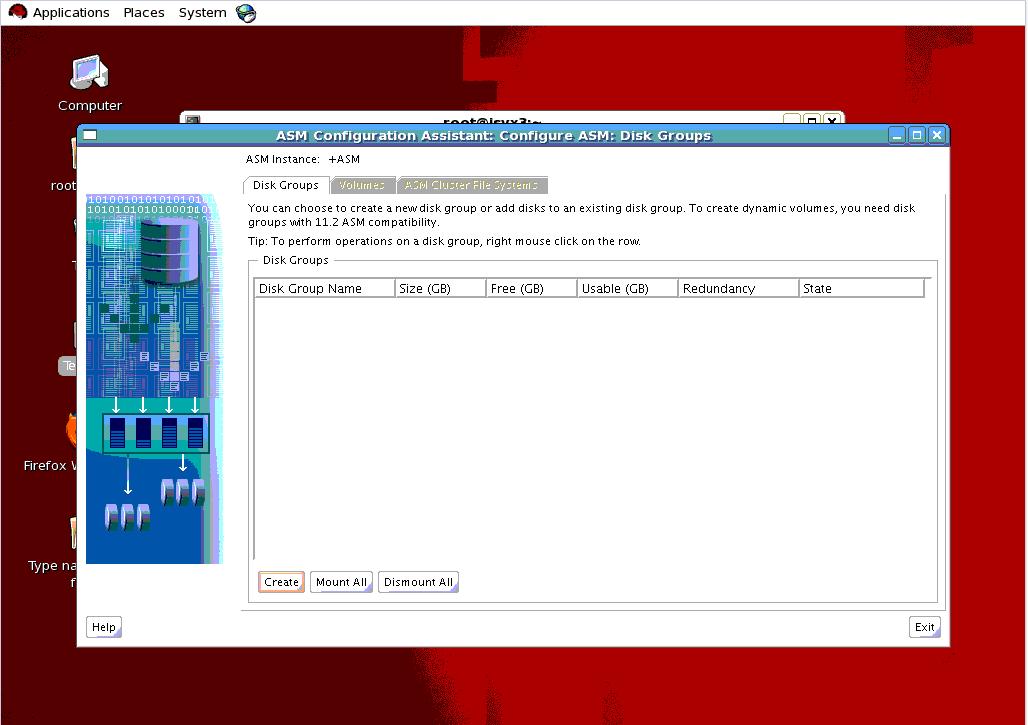Click the Red Hat logo icon

18,12
